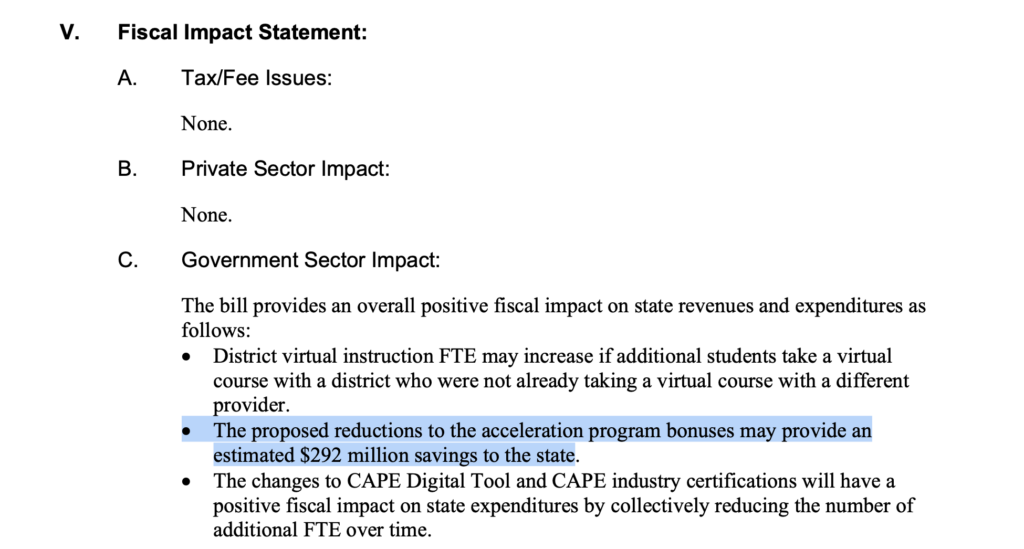Click the sentence beginning "The bill provides"

[x=553, y=307]
